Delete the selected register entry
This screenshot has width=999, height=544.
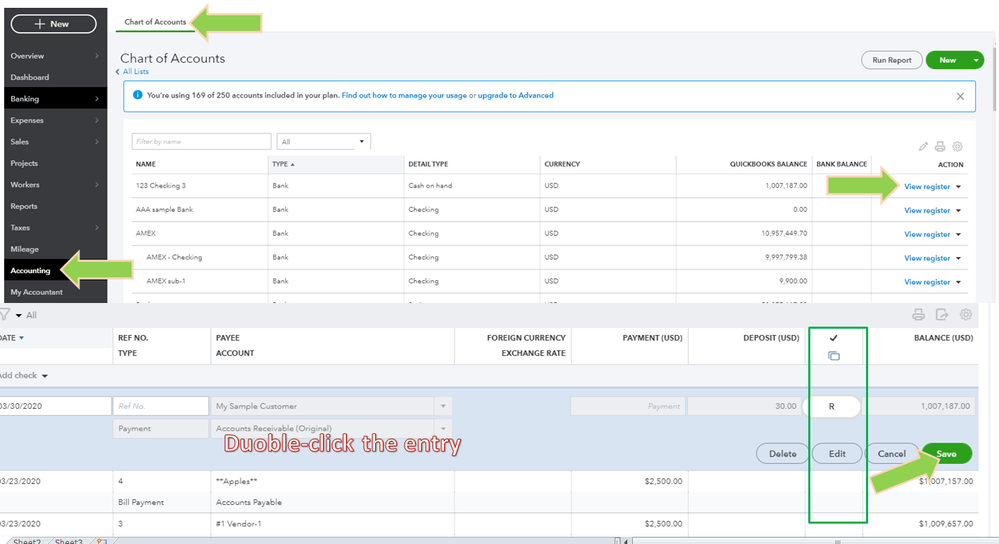pos(782,454)
